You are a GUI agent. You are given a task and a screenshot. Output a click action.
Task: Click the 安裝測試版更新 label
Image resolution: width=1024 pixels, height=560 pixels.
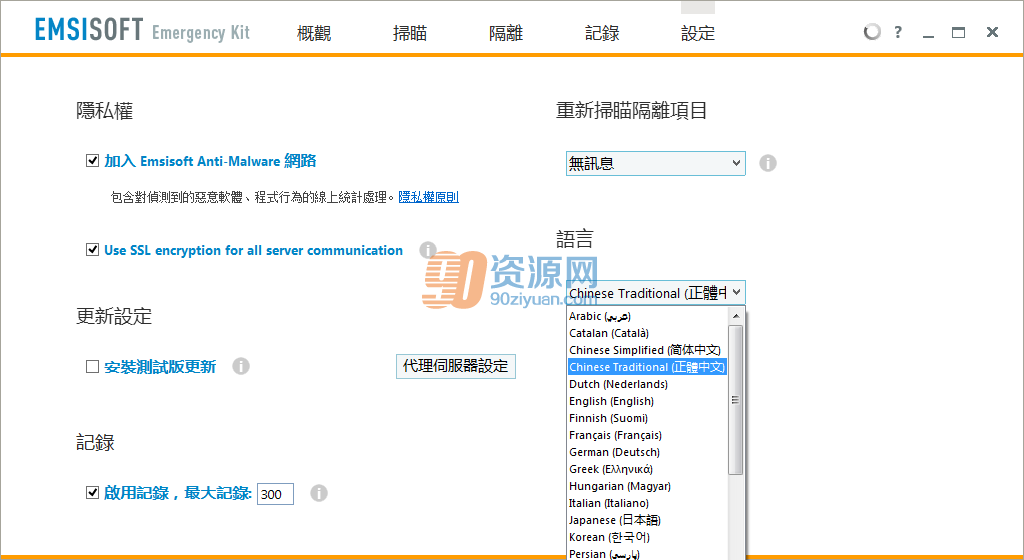click(160, 367)
